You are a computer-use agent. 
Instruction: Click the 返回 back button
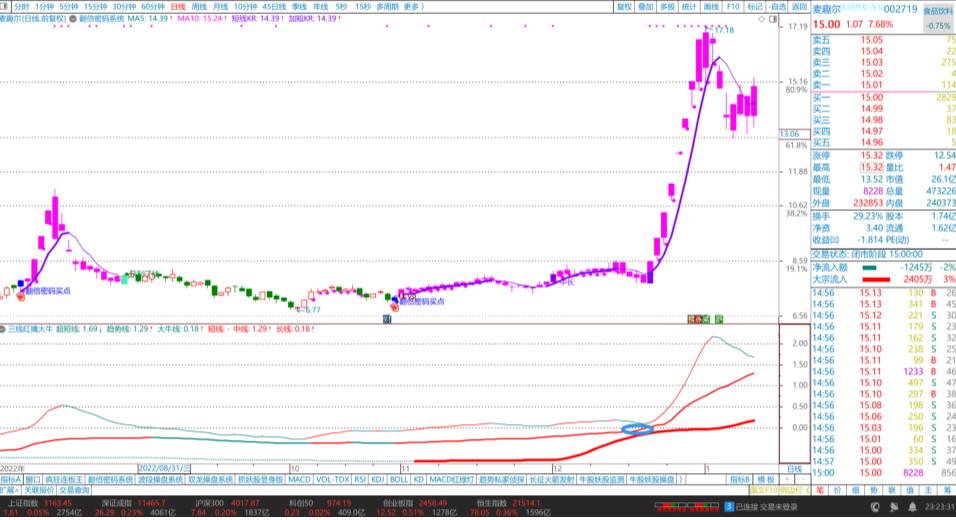(x=799, y=7)
